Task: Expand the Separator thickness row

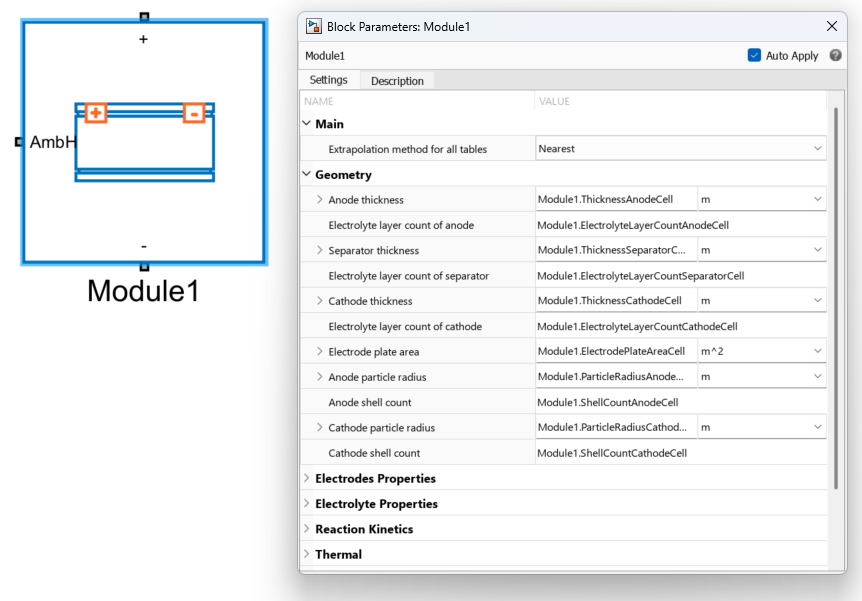Action: (319, 250)
